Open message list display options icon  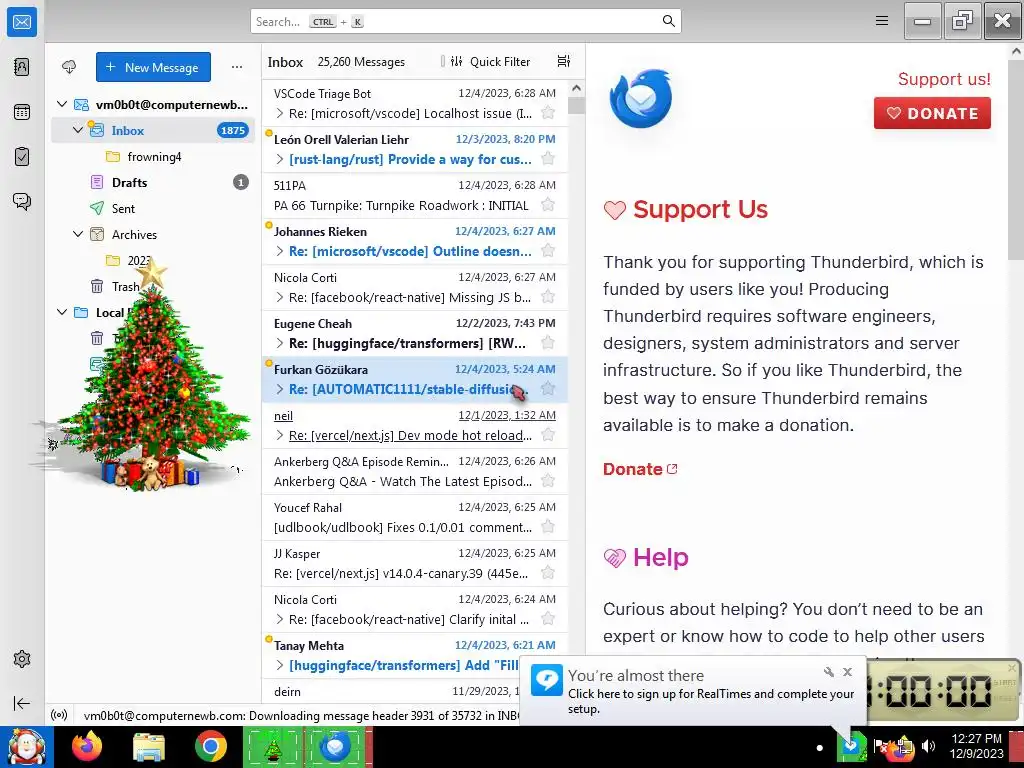coord(564,61)
